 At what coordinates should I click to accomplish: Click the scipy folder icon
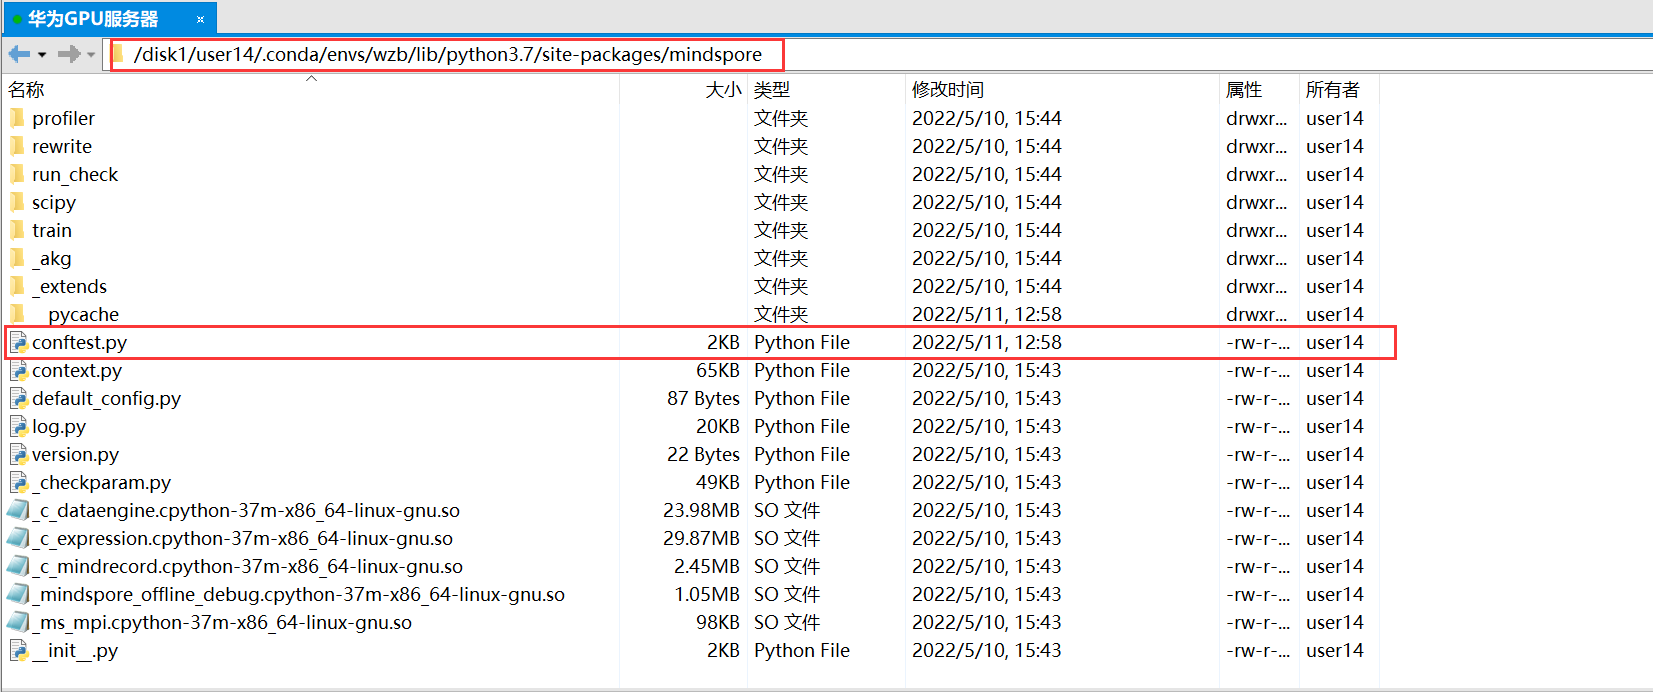[17, 202]
